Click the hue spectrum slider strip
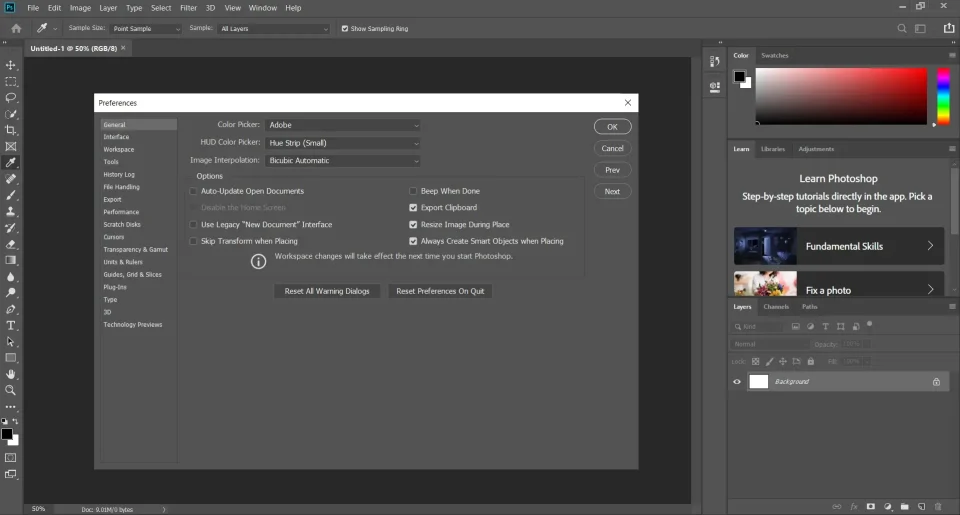Screen dimensions: 960x515 click(x=942, y=96)
